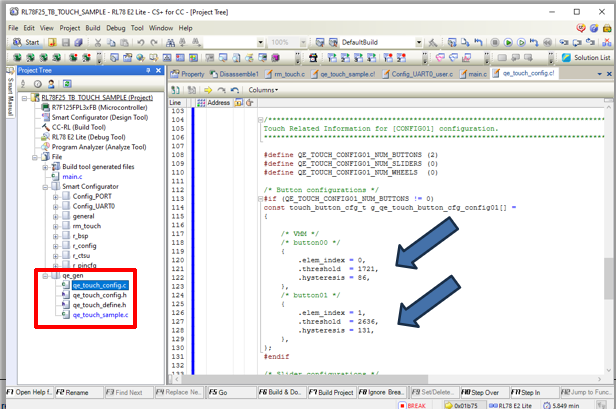The height and width of the screenshot is (409, 616).
Task: Click the Program Analyzer tool icon
Action: 44,147
